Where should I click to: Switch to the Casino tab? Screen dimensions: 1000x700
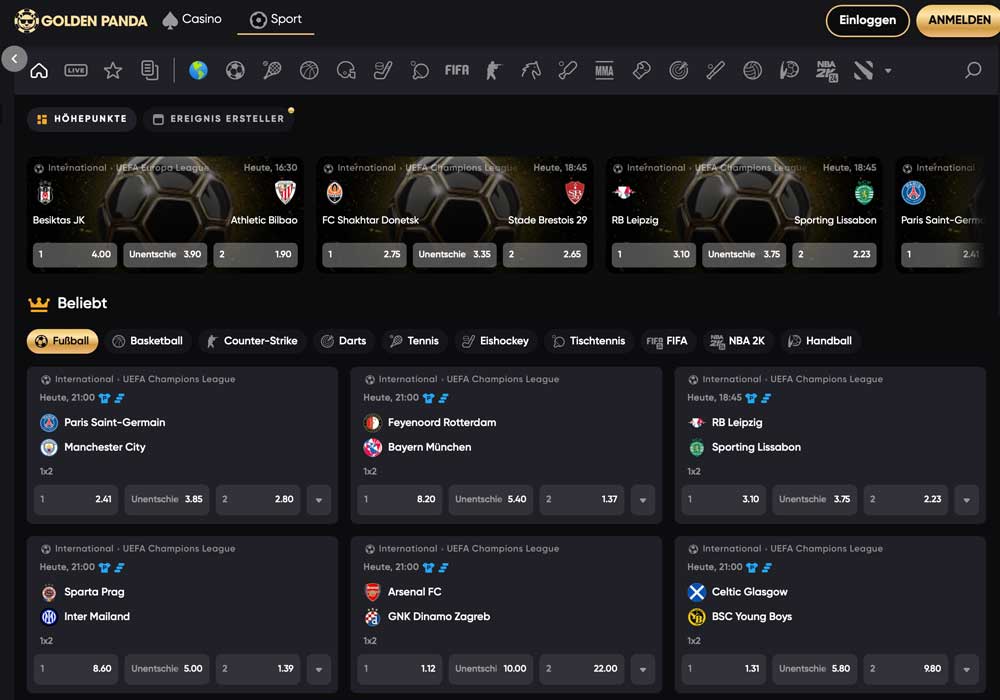click(x=193, y=20)
